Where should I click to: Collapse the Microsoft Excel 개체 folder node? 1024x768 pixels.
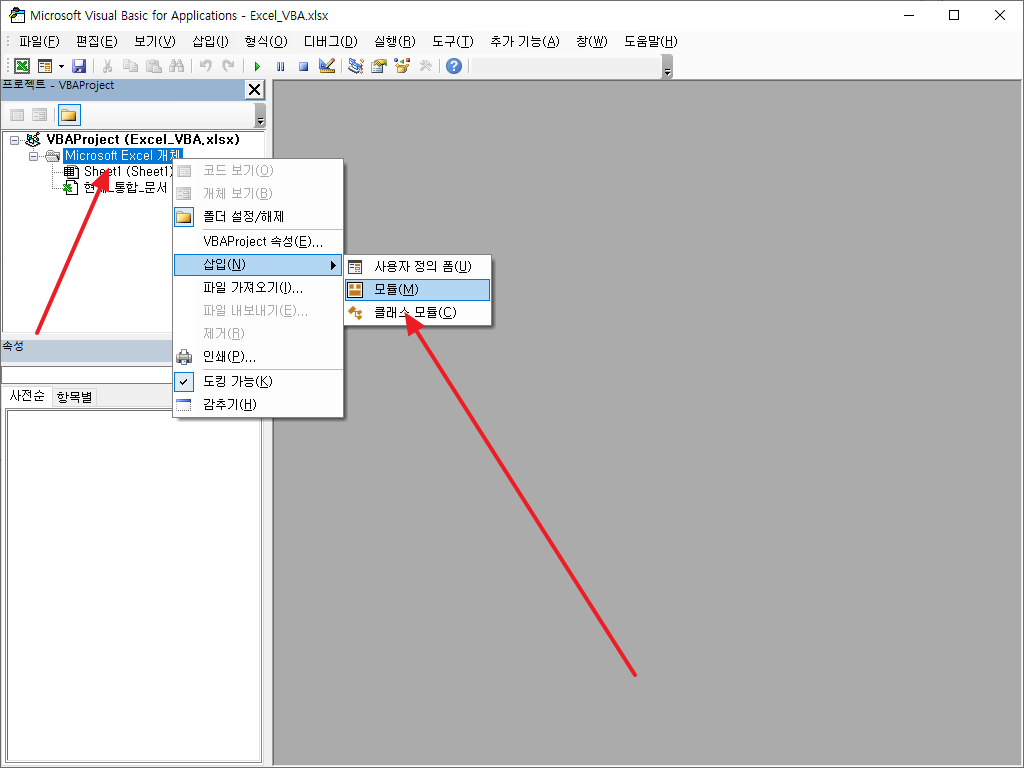pos(33,157)
